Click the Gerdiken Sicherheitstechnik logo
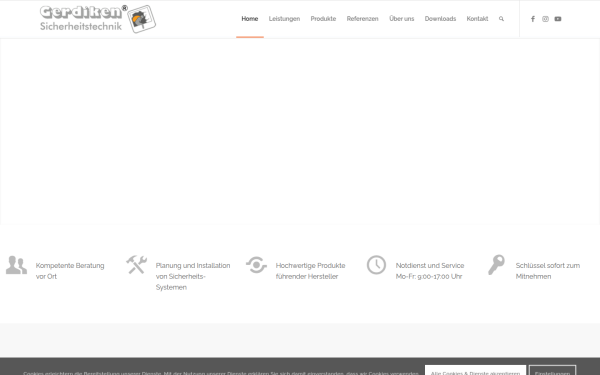Screen dimensions: 600x375 [x=98, y=19]
